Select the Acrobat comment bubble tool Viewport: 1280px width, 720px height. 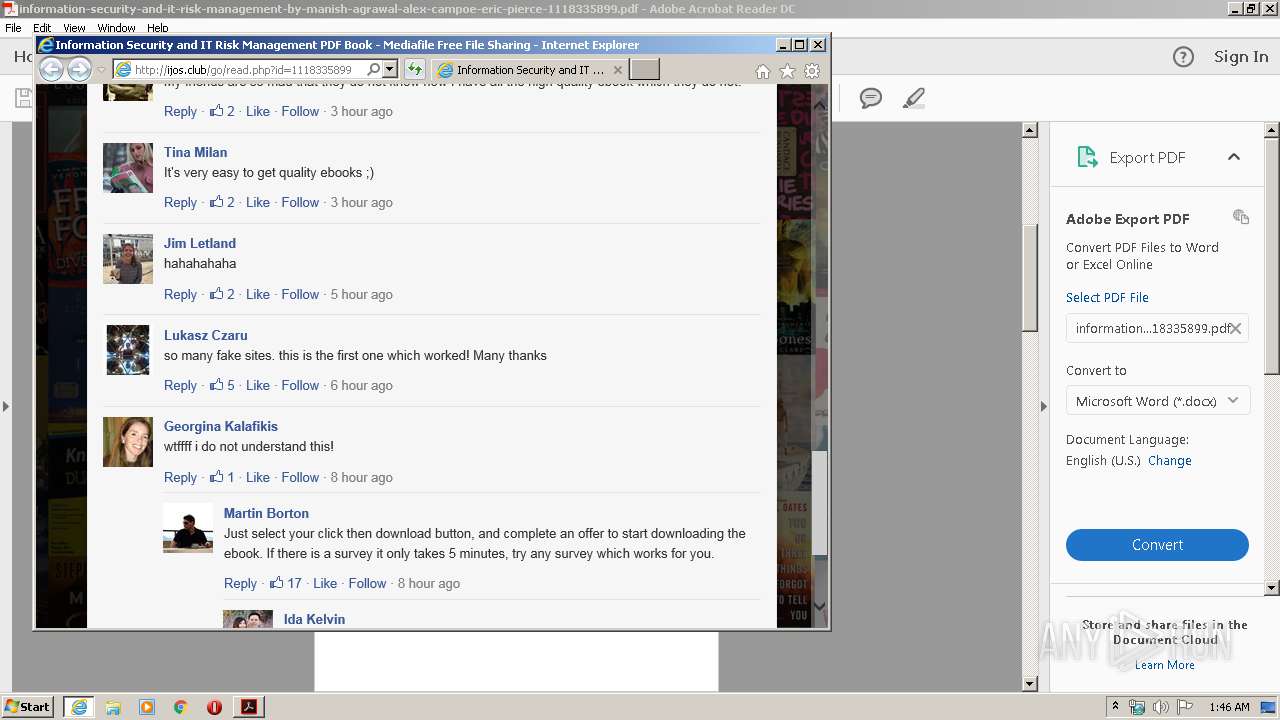pyautogui.click(x=871, y=98)
